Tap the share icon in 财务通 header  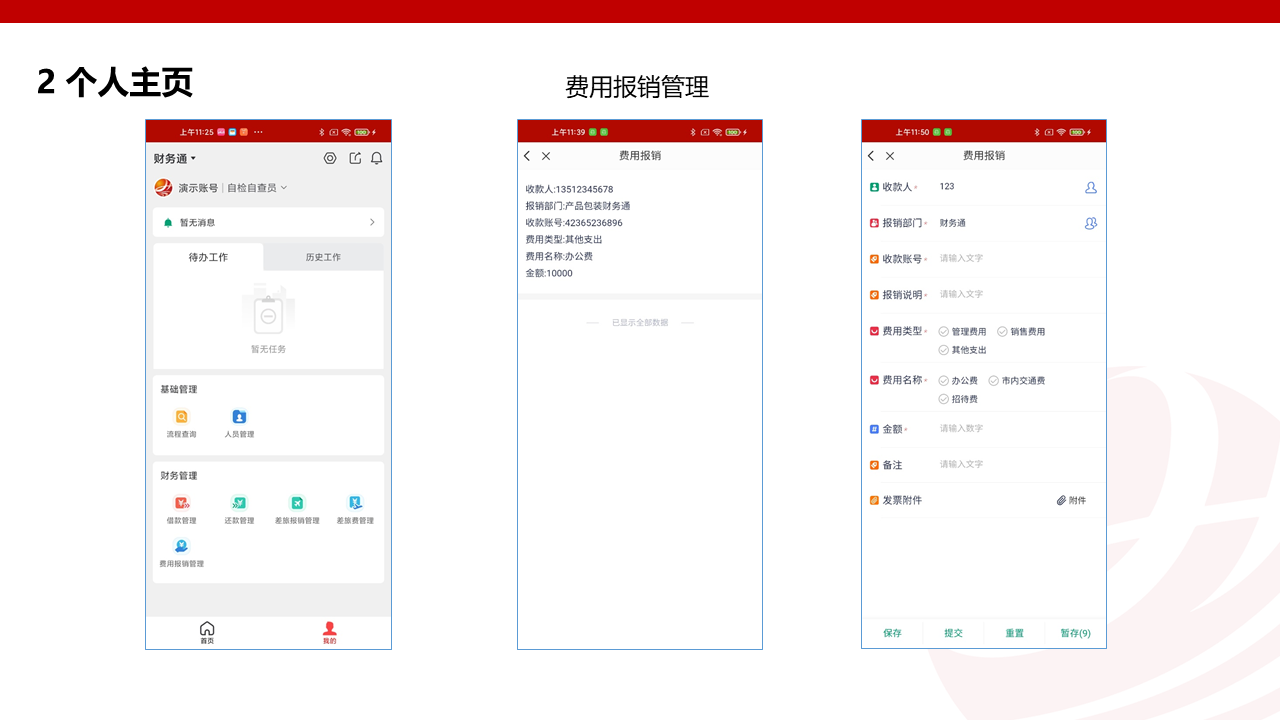[355, 158]
